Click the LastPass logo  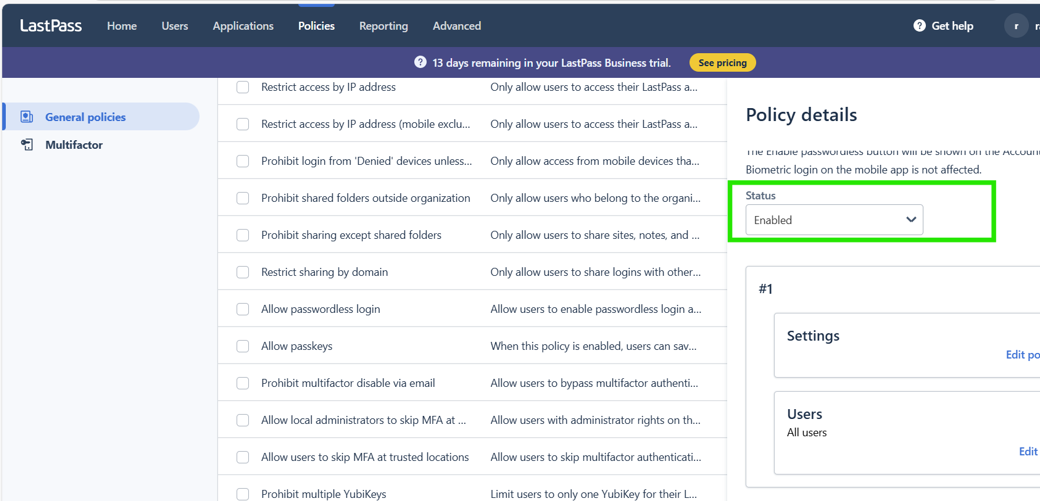(x=51, y=26)
